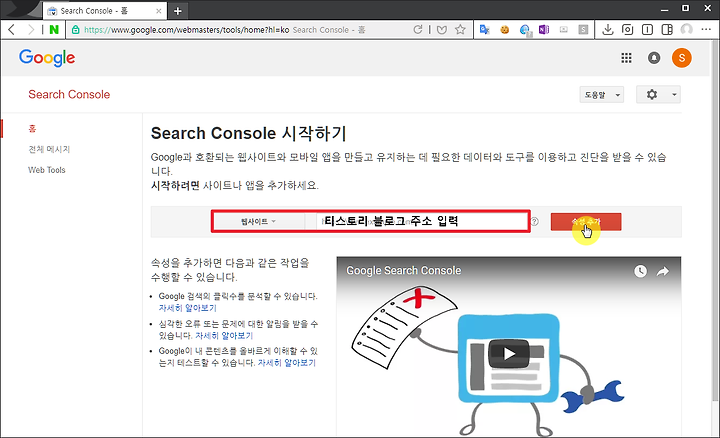The height and width of the screenshot is (438, 720).
Task: Open Google notifications bell
Action: tap(654, 58)
